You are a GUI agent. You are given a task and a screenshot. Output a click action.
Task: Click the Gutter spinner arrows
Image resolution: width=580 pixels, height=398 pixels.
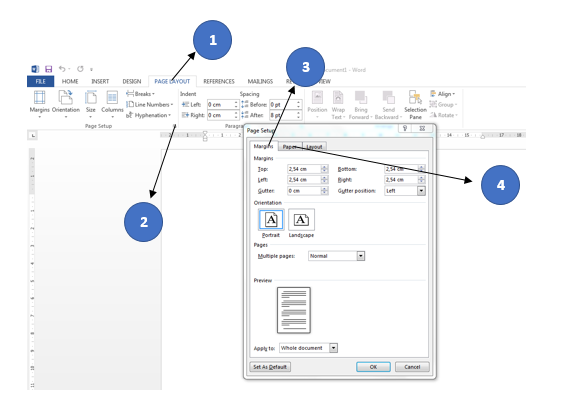point(324,191)
